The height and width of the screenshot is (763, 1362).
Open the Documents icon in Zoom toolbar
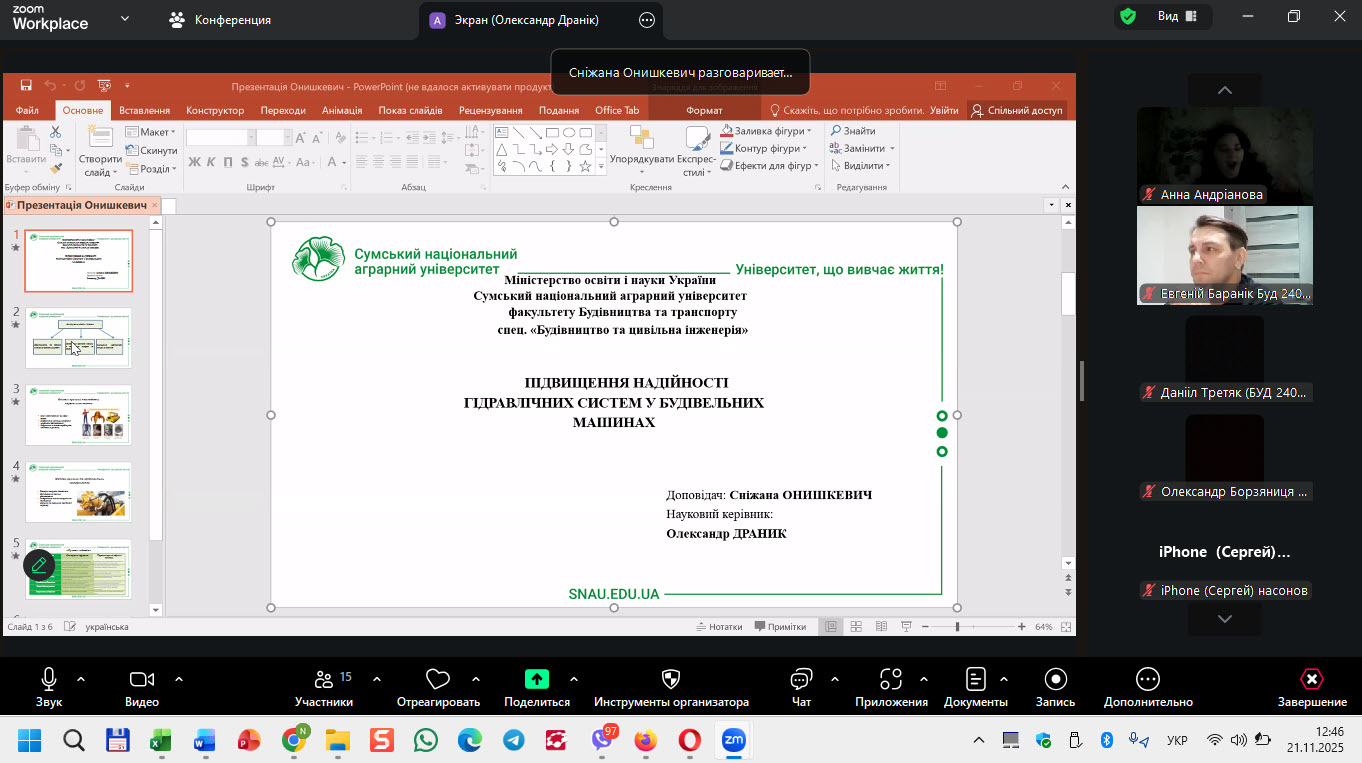pos(975,680)
